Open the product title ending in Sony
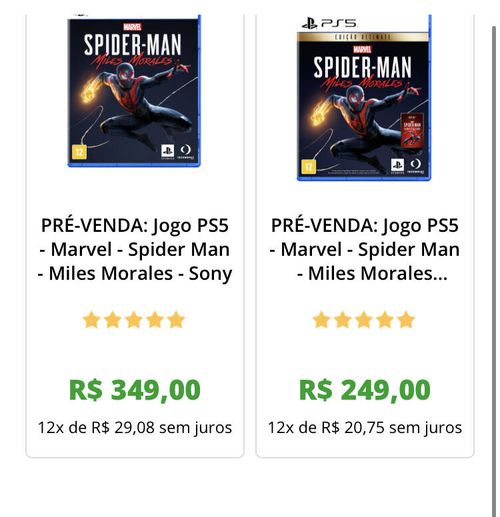500x517 pixels. point(135,250)
